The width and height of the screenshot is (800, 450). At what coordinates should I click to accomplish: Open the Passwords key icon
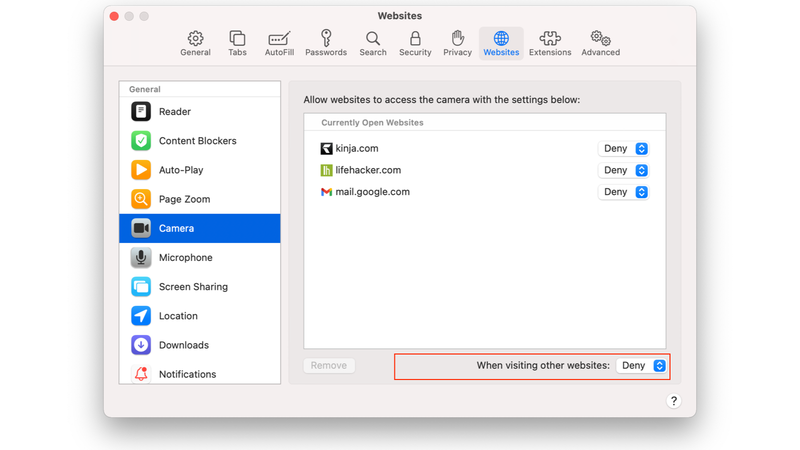(x=326, y=38)
